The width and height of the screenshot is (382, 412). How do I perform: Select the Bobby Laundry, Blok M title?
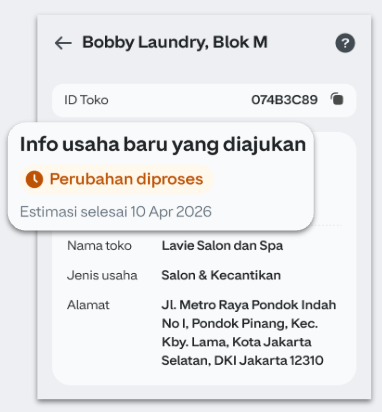pyautogui.click(x=175, y=43)
